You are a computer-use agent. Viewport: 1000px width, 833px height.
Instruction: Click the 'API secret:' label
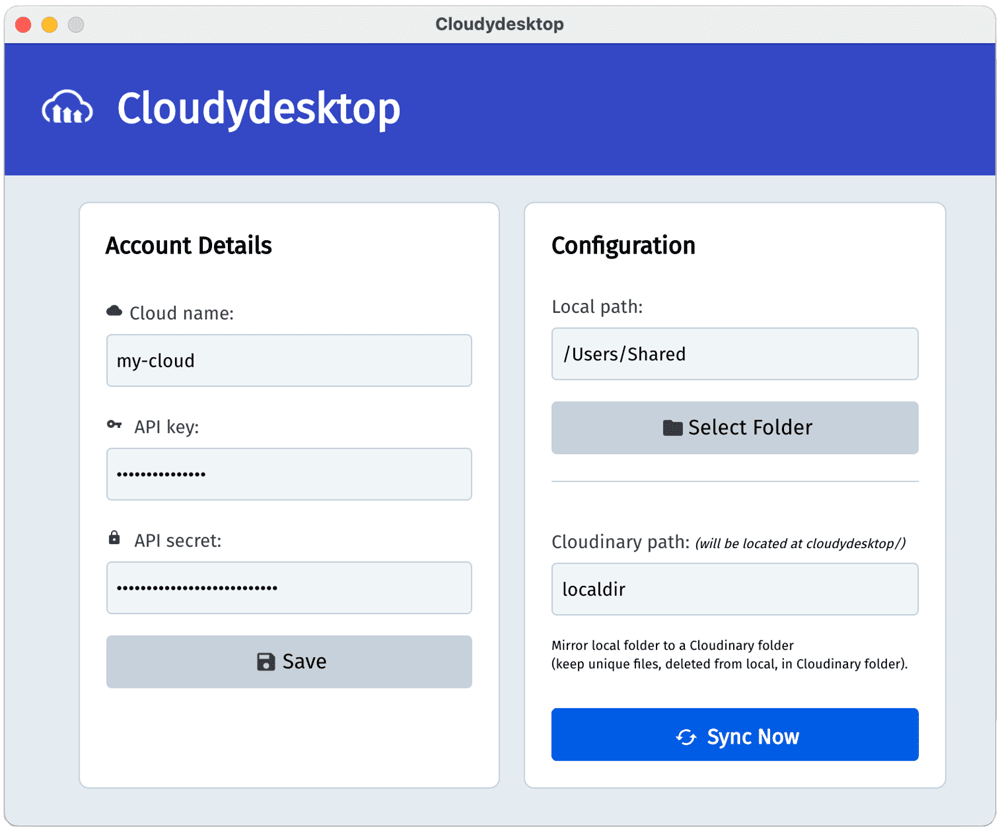(178, 541)
